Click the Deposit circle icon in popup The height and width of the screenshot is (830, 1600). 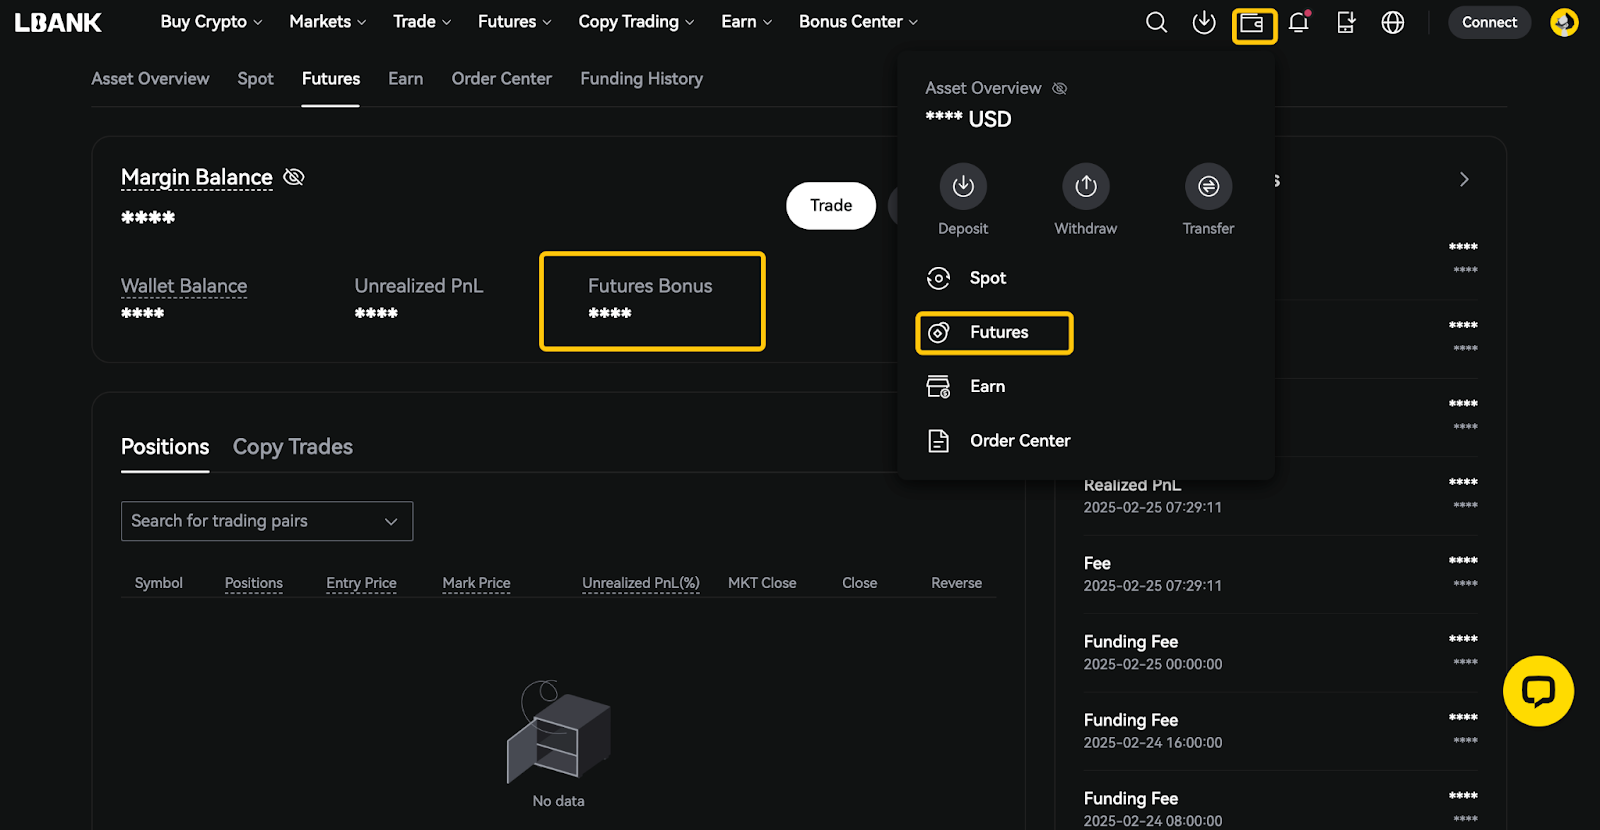click(963, 186)
